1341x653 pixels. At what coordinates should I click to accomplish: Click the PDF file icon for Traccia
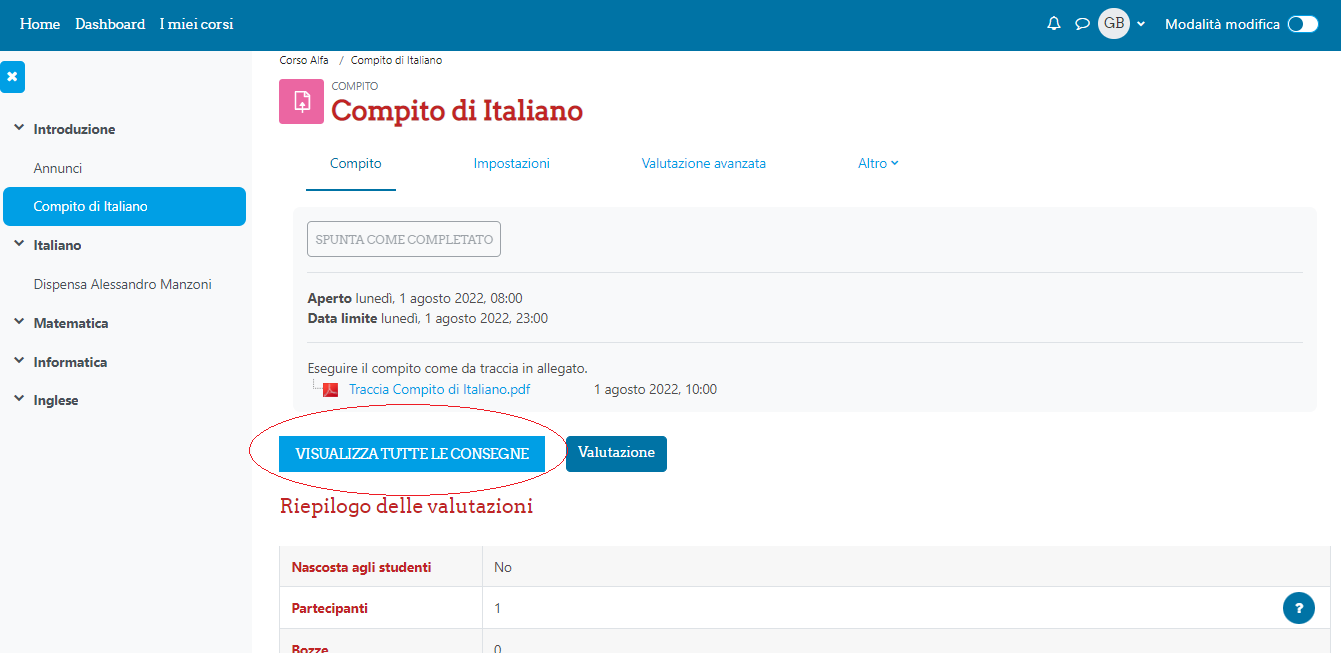click(x=331, y=390)
